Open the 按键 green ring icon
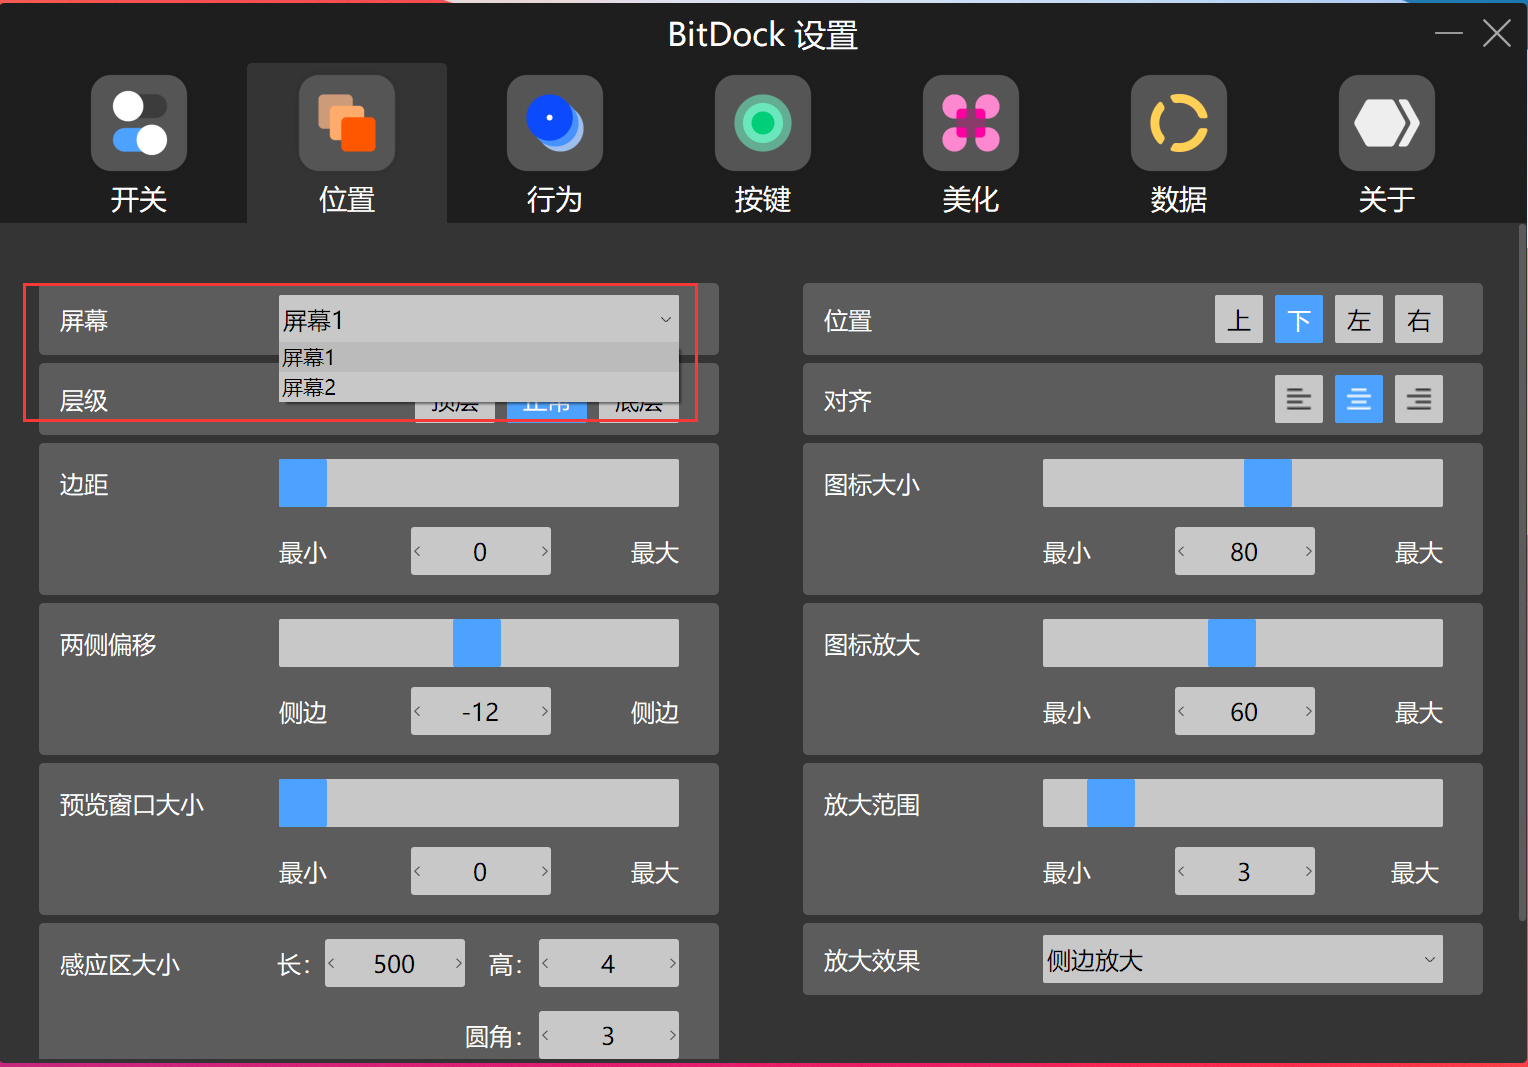Viewport: 1528px width, 1067px height. pos(763,123)
